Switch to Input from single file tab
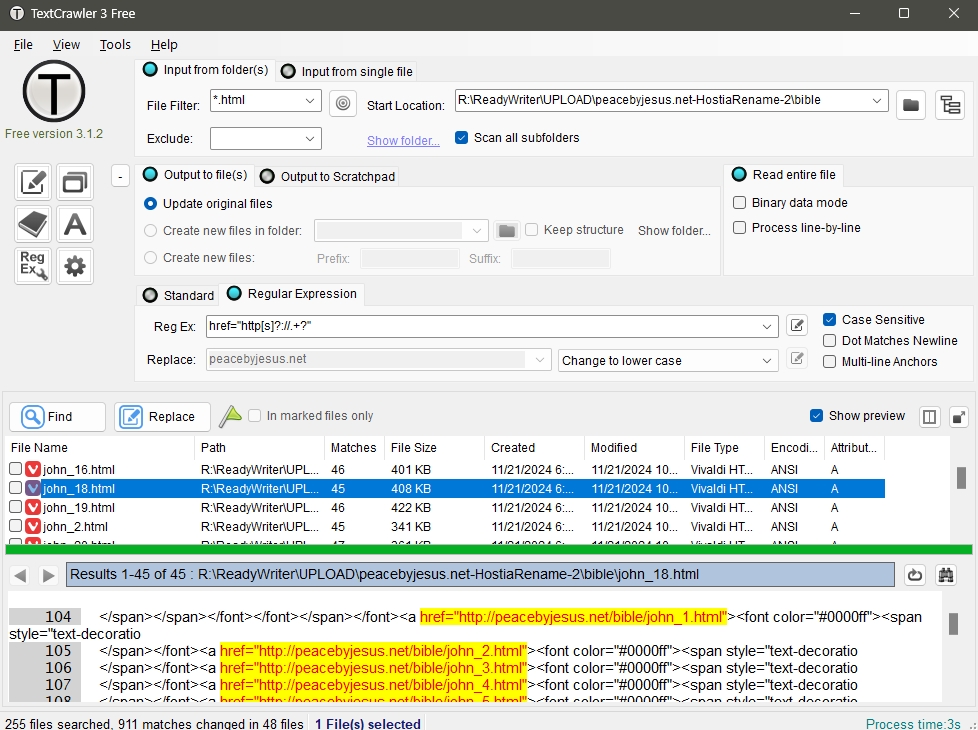Viewport: 978px width, 730px height. pyautogui.click(x=347, y=72)
